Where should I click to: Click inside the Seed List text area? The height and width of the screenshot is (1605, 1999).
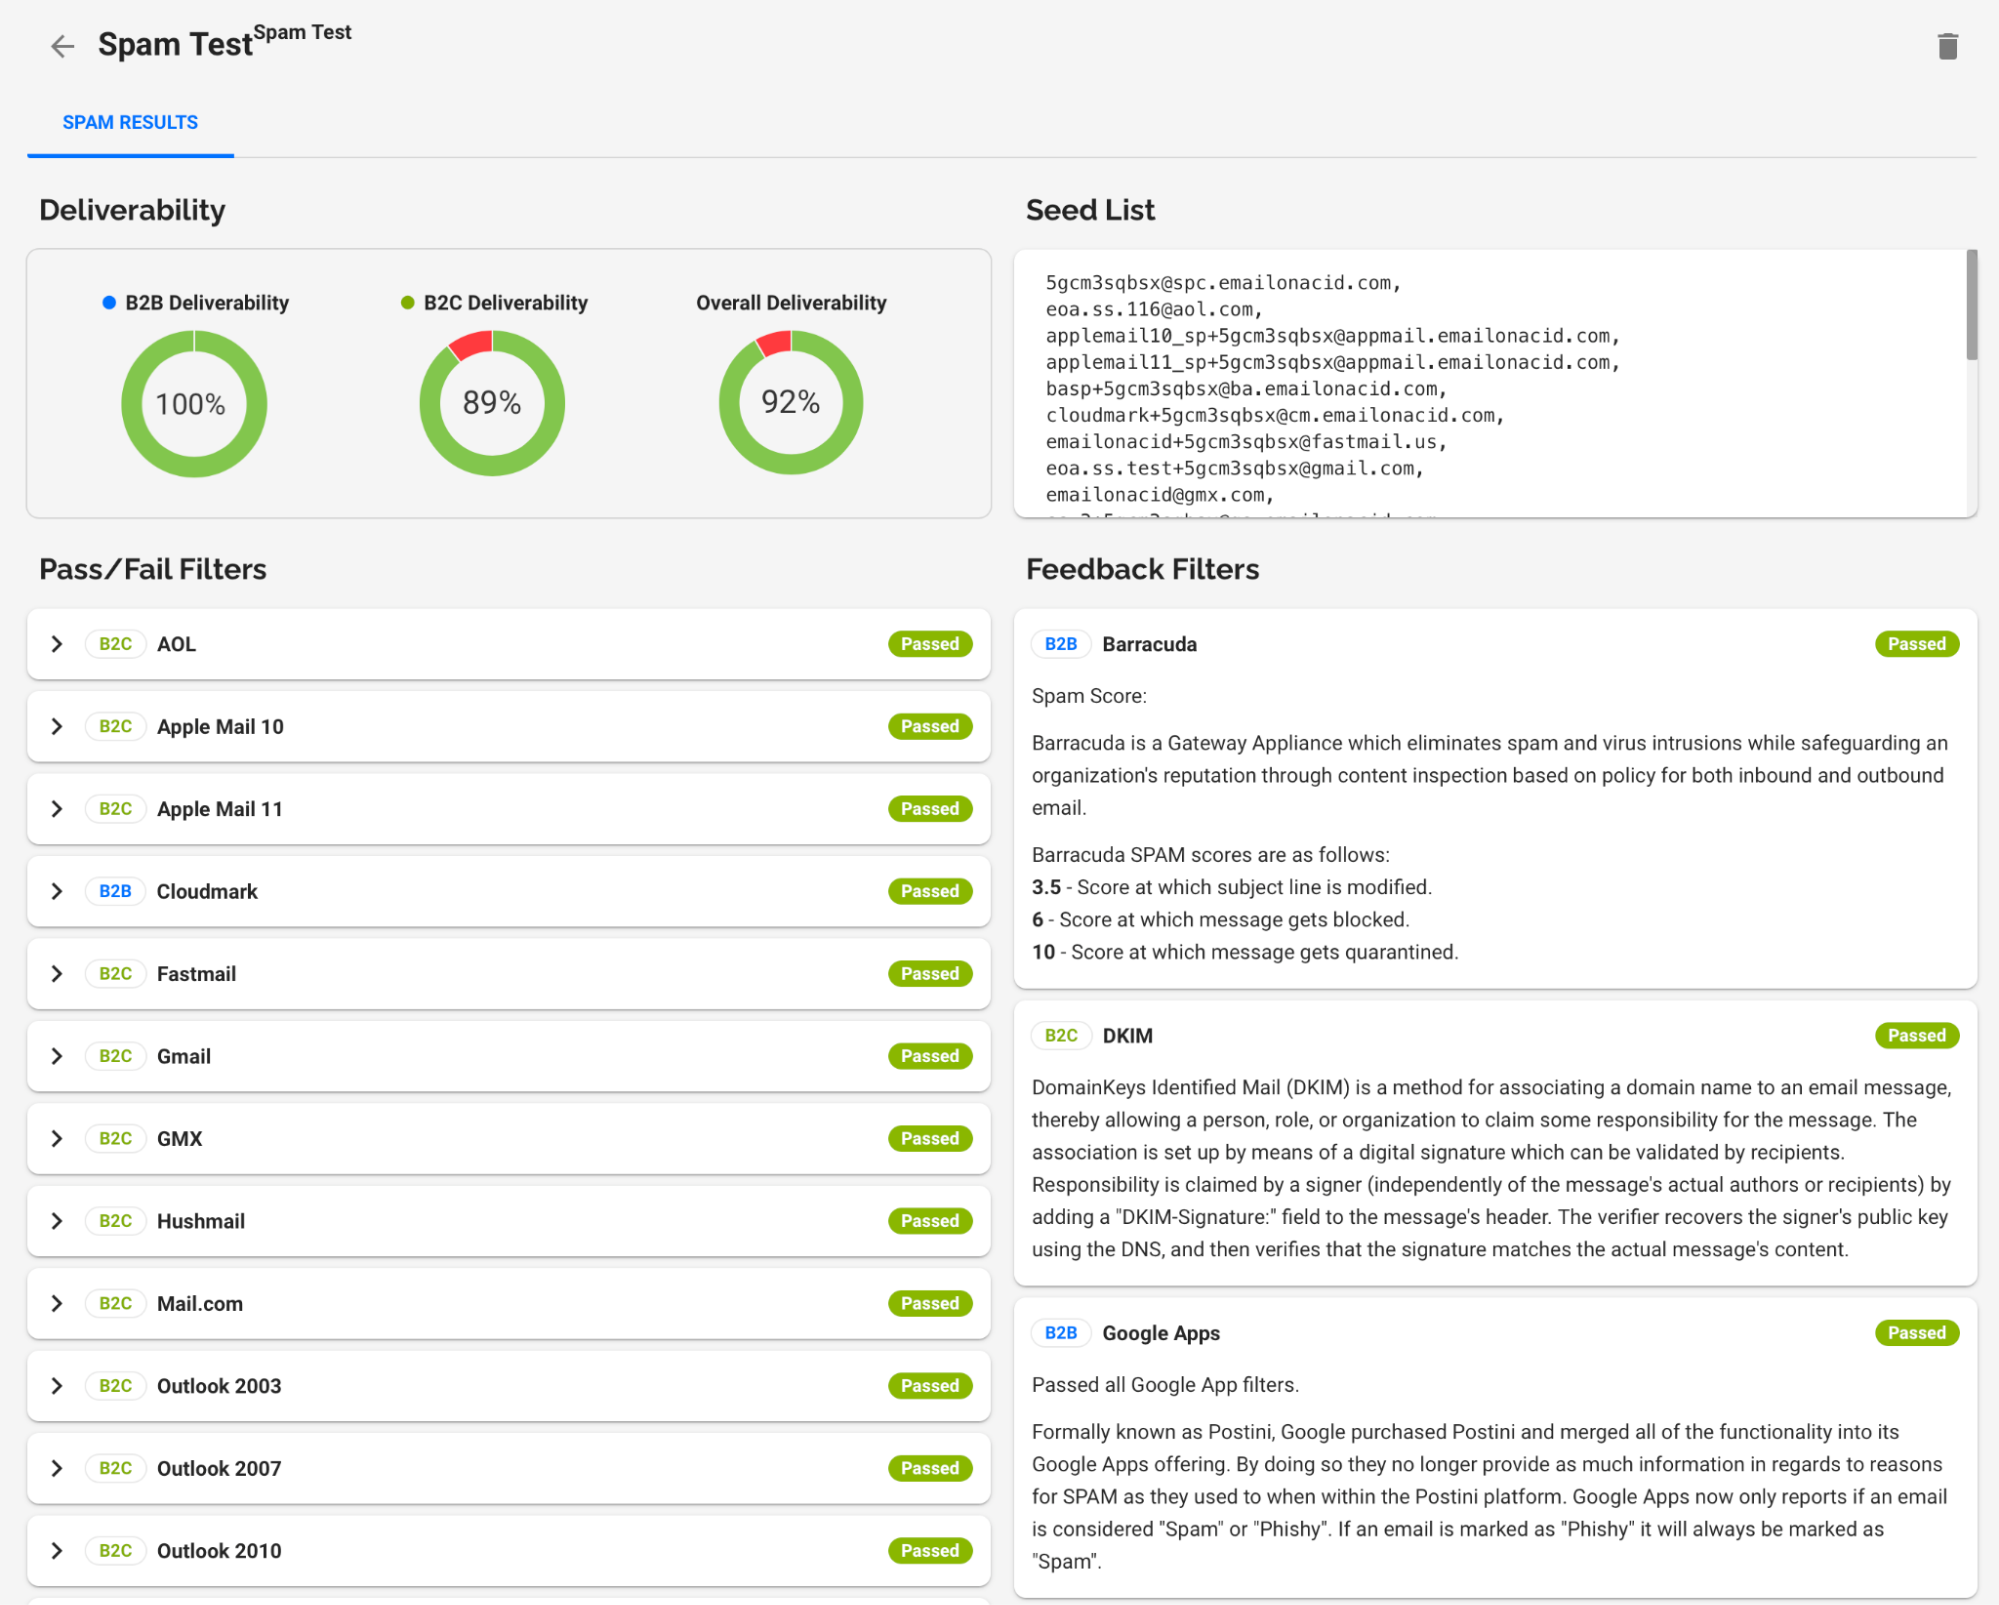[1490, 385]
